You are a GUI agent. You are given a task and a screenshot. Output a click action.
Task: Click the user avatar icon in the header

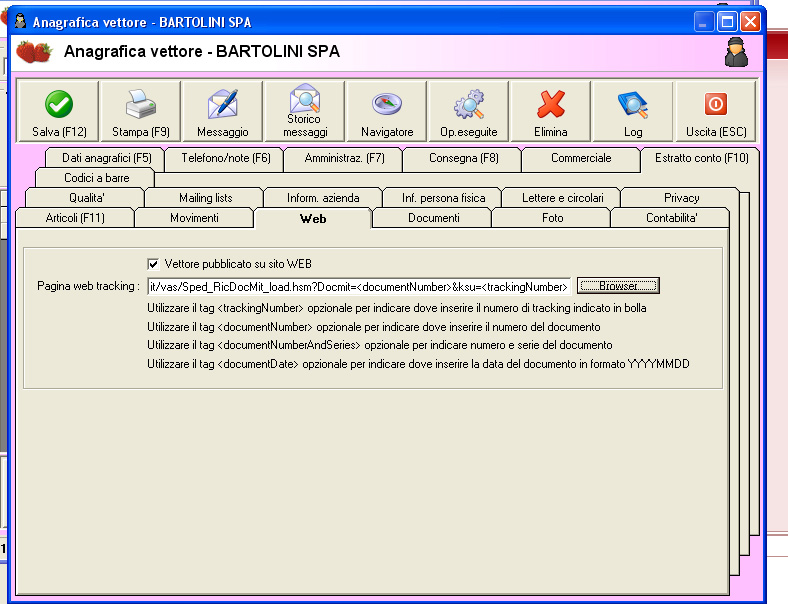[736, 52]
